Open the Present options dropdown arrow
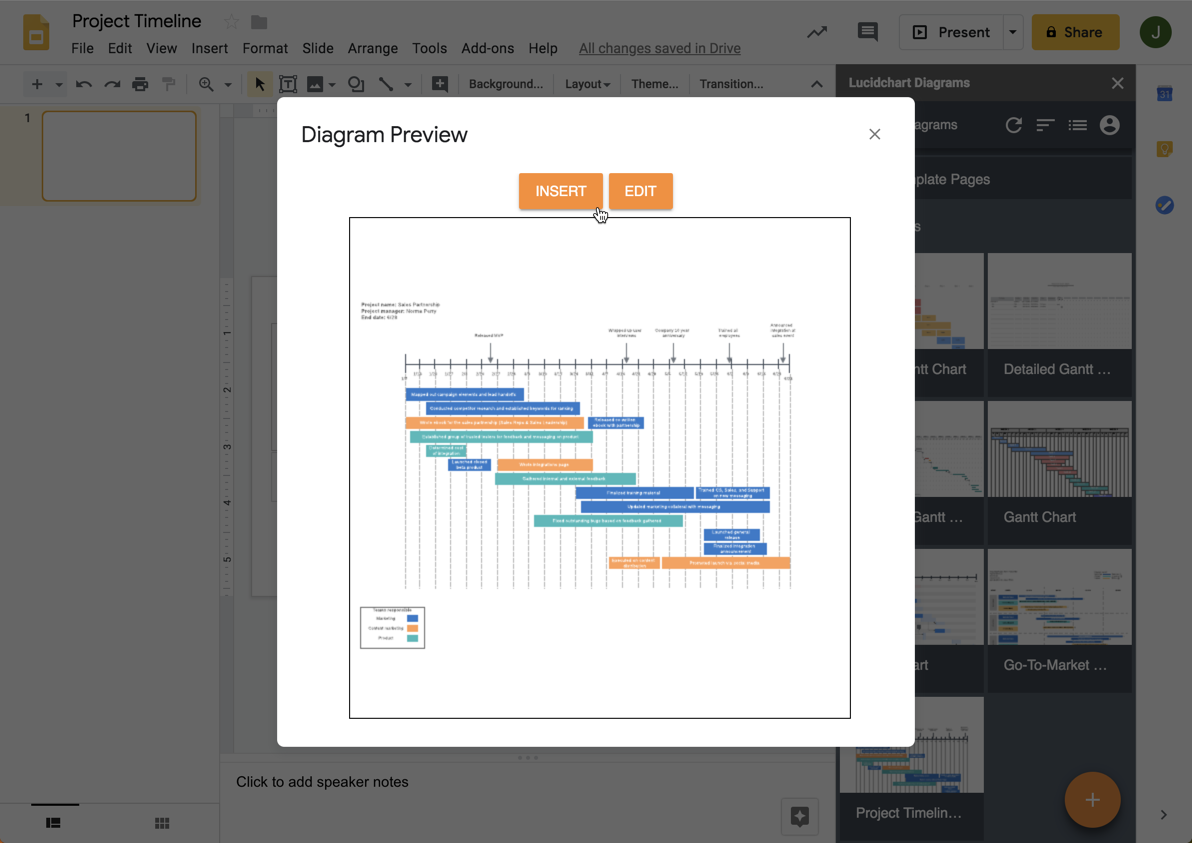Screen dimensions: 1192x843 click(1012, 32)
